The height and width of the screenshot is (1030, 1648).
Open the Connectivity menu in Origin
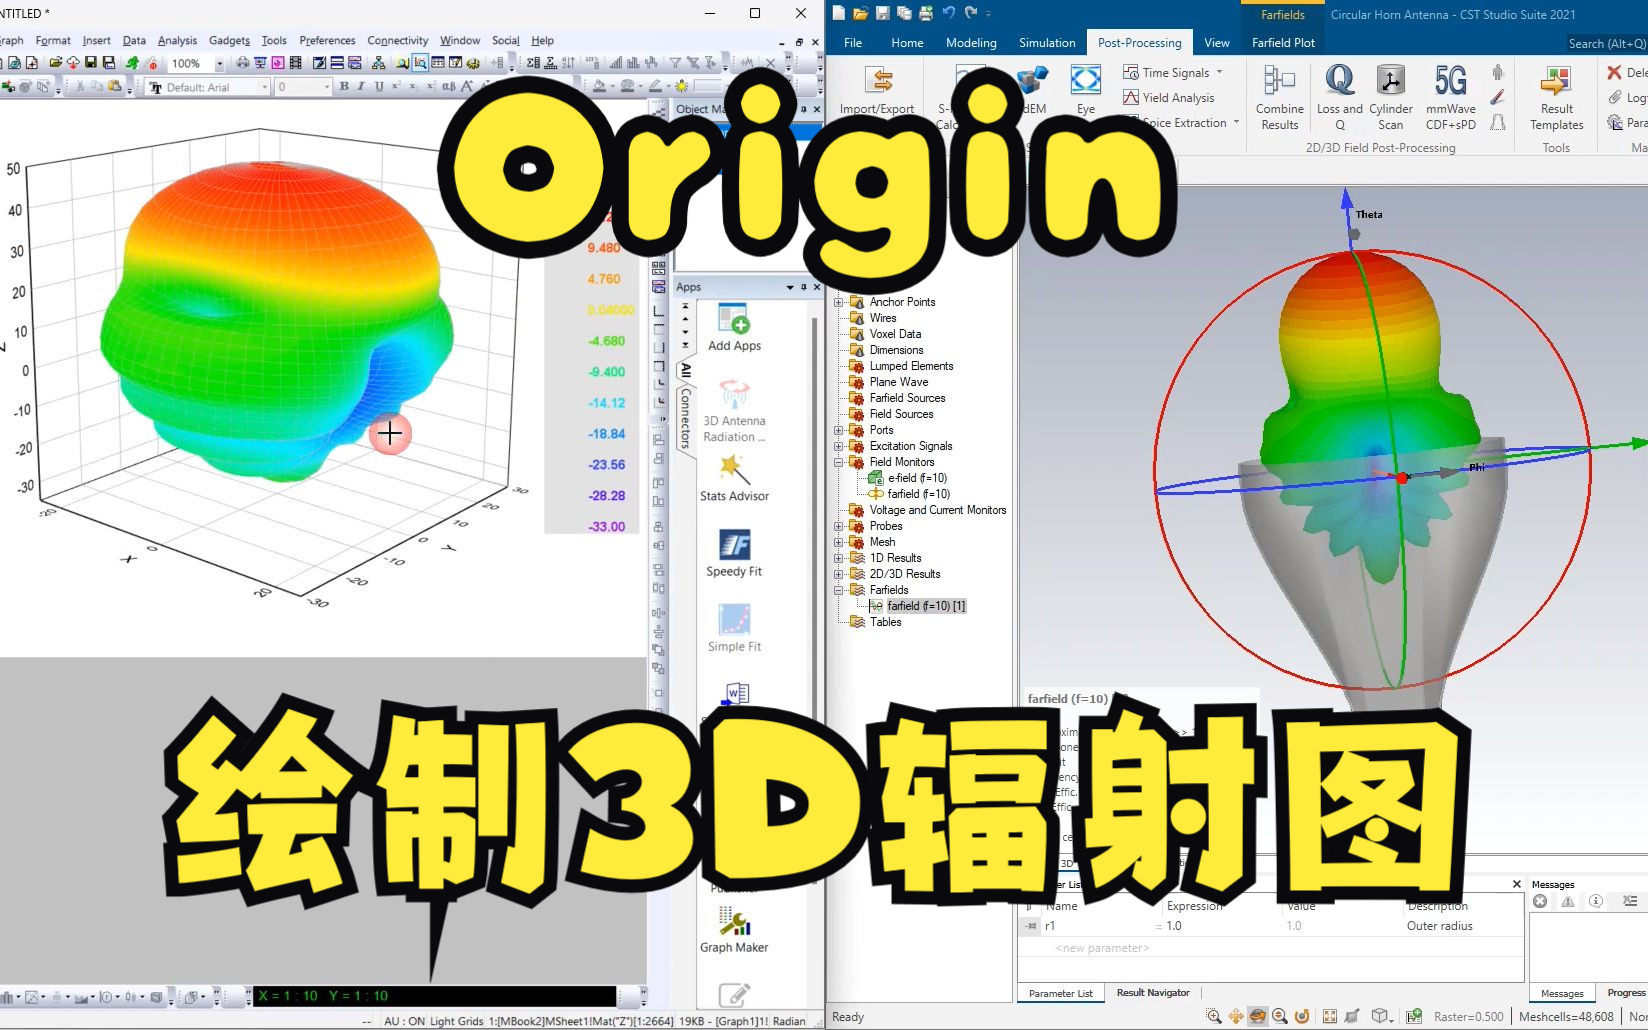(x=397, y=40)
